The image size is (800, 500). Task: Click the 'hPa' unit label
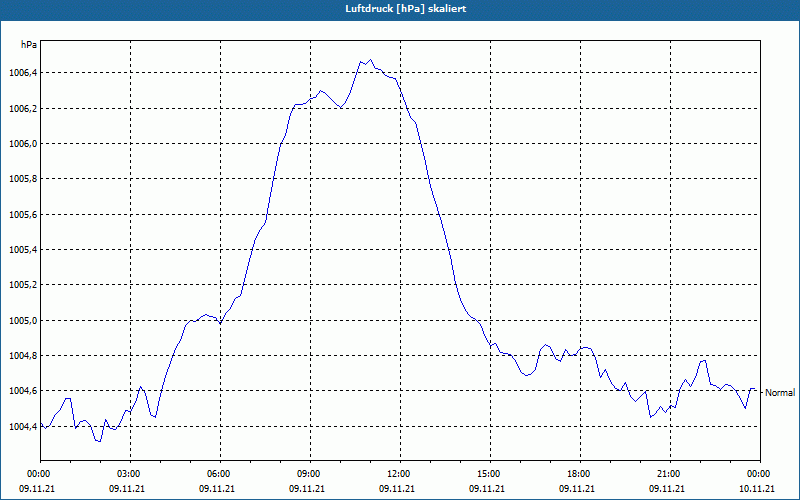(29, 45)
